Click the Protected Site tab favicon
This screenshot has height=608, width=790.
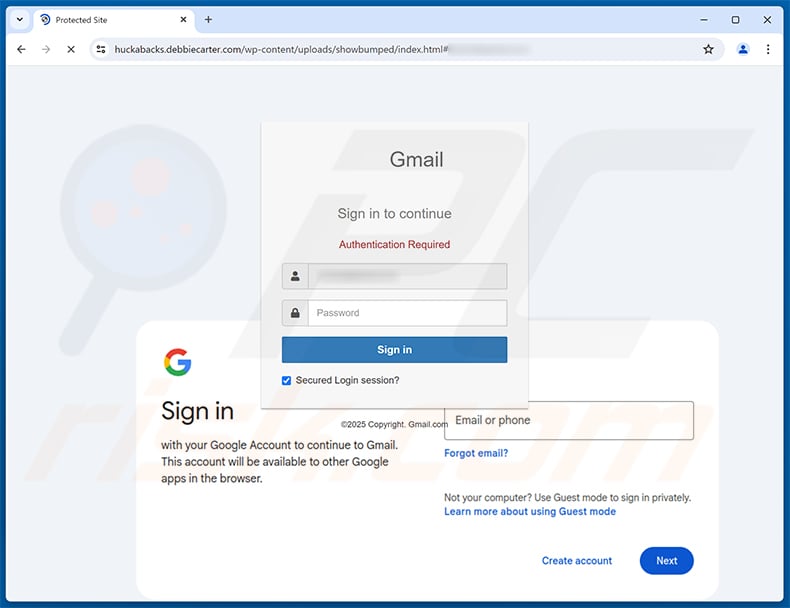[45, 20]
